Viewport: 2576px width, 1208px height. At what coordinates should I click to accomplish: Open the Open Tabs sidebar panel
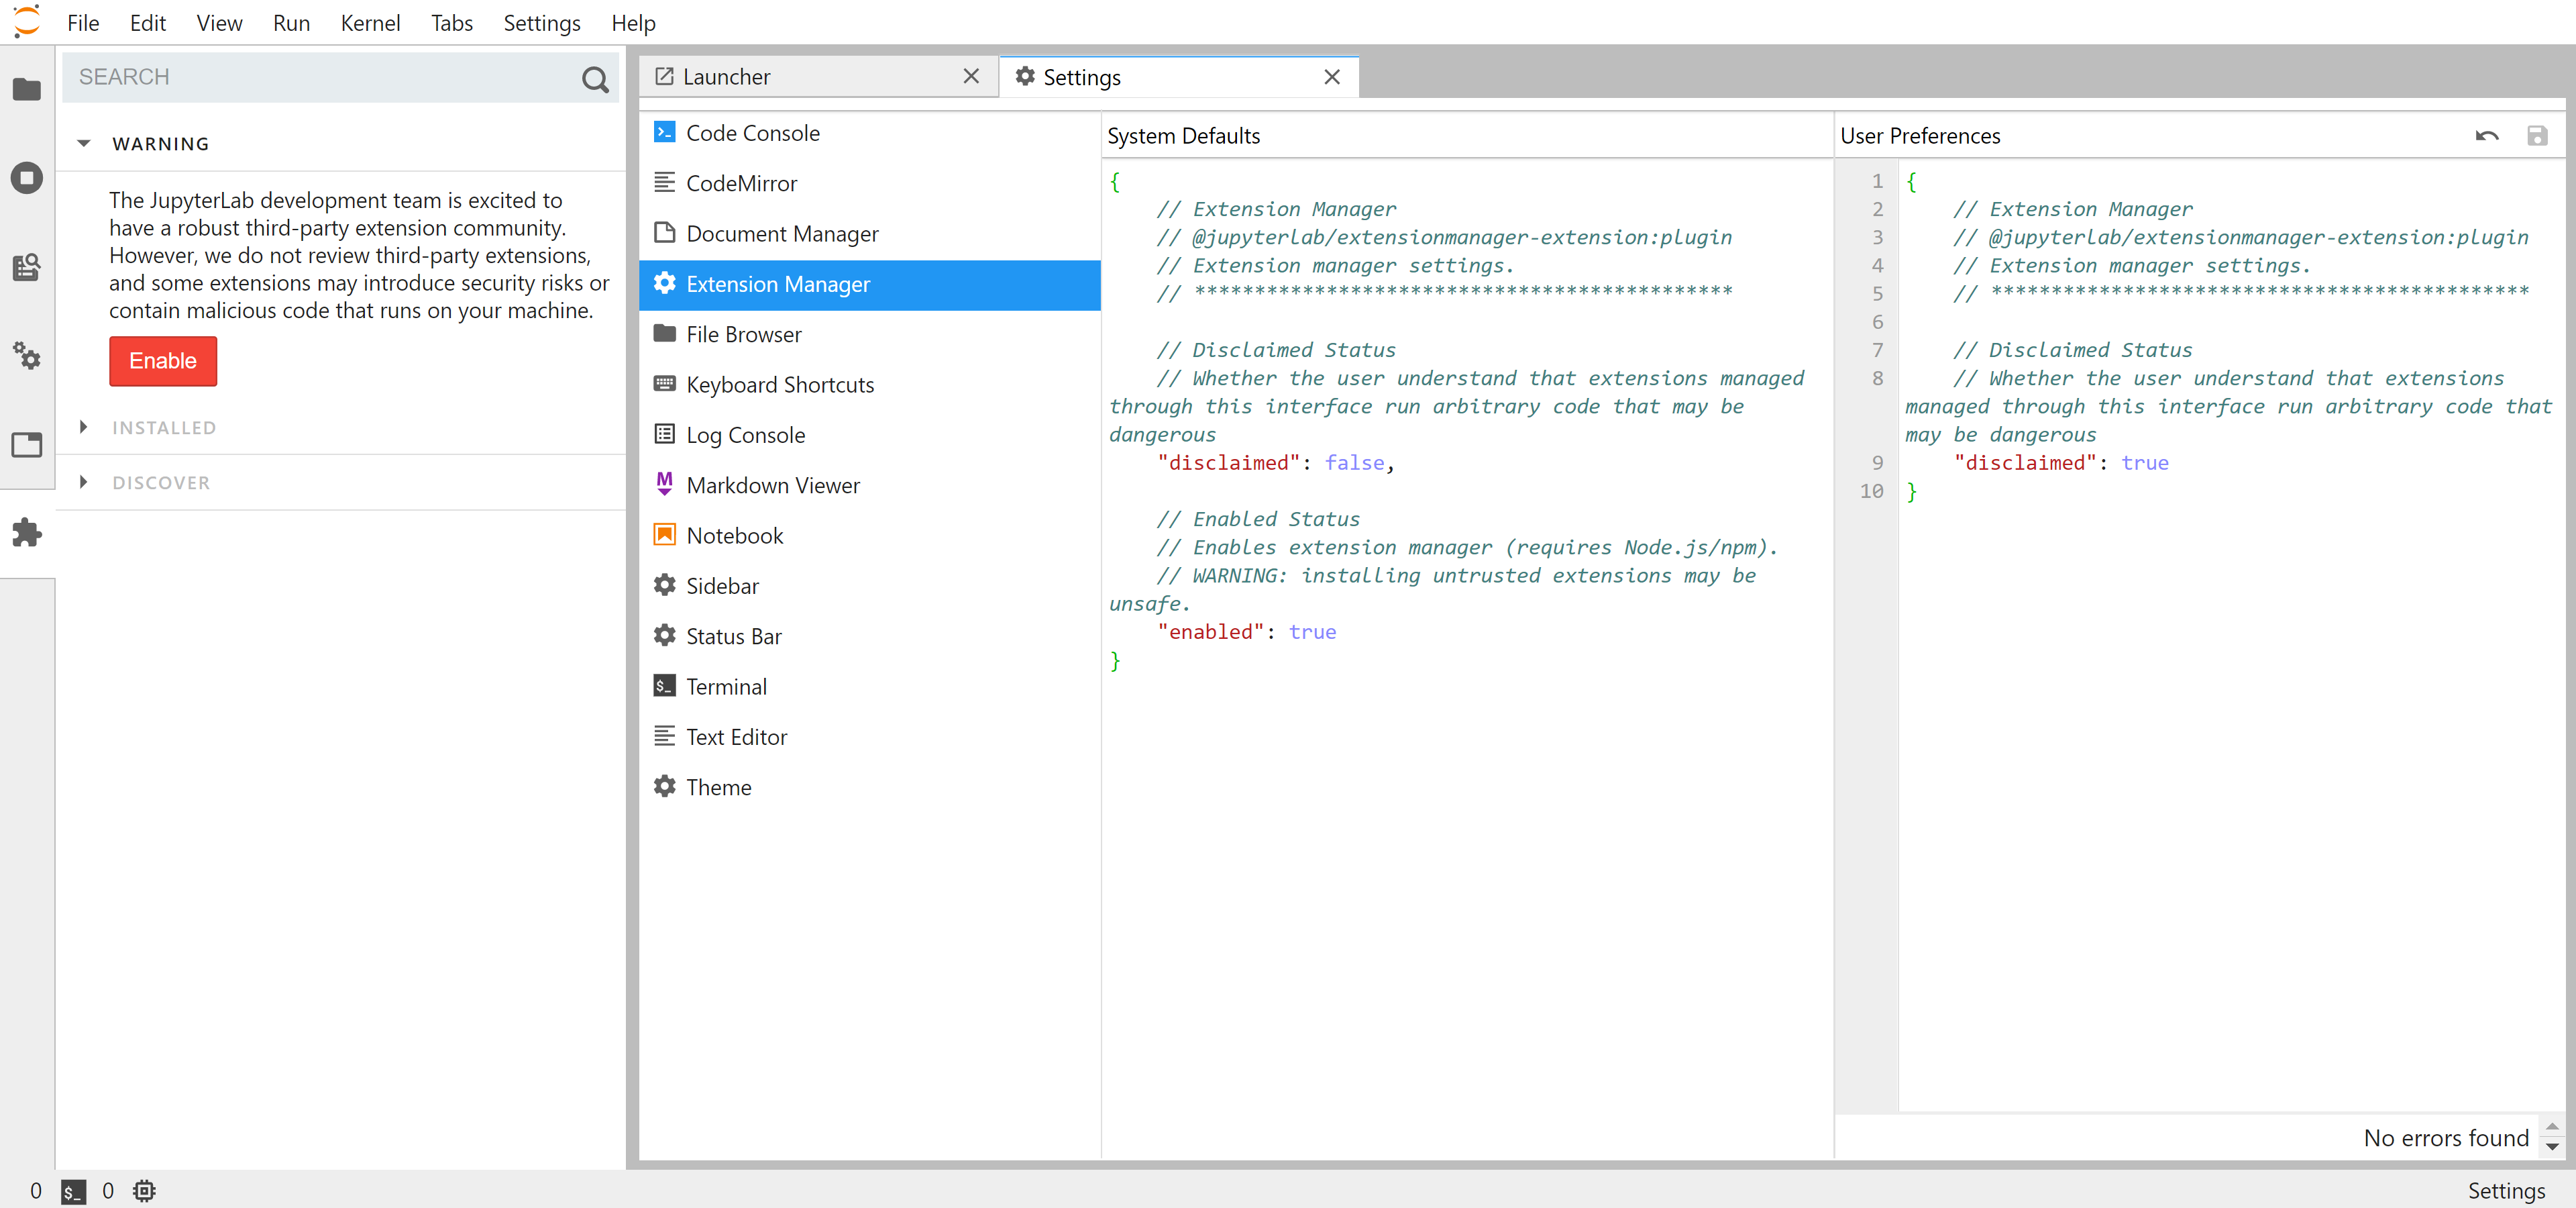[26, 446]
